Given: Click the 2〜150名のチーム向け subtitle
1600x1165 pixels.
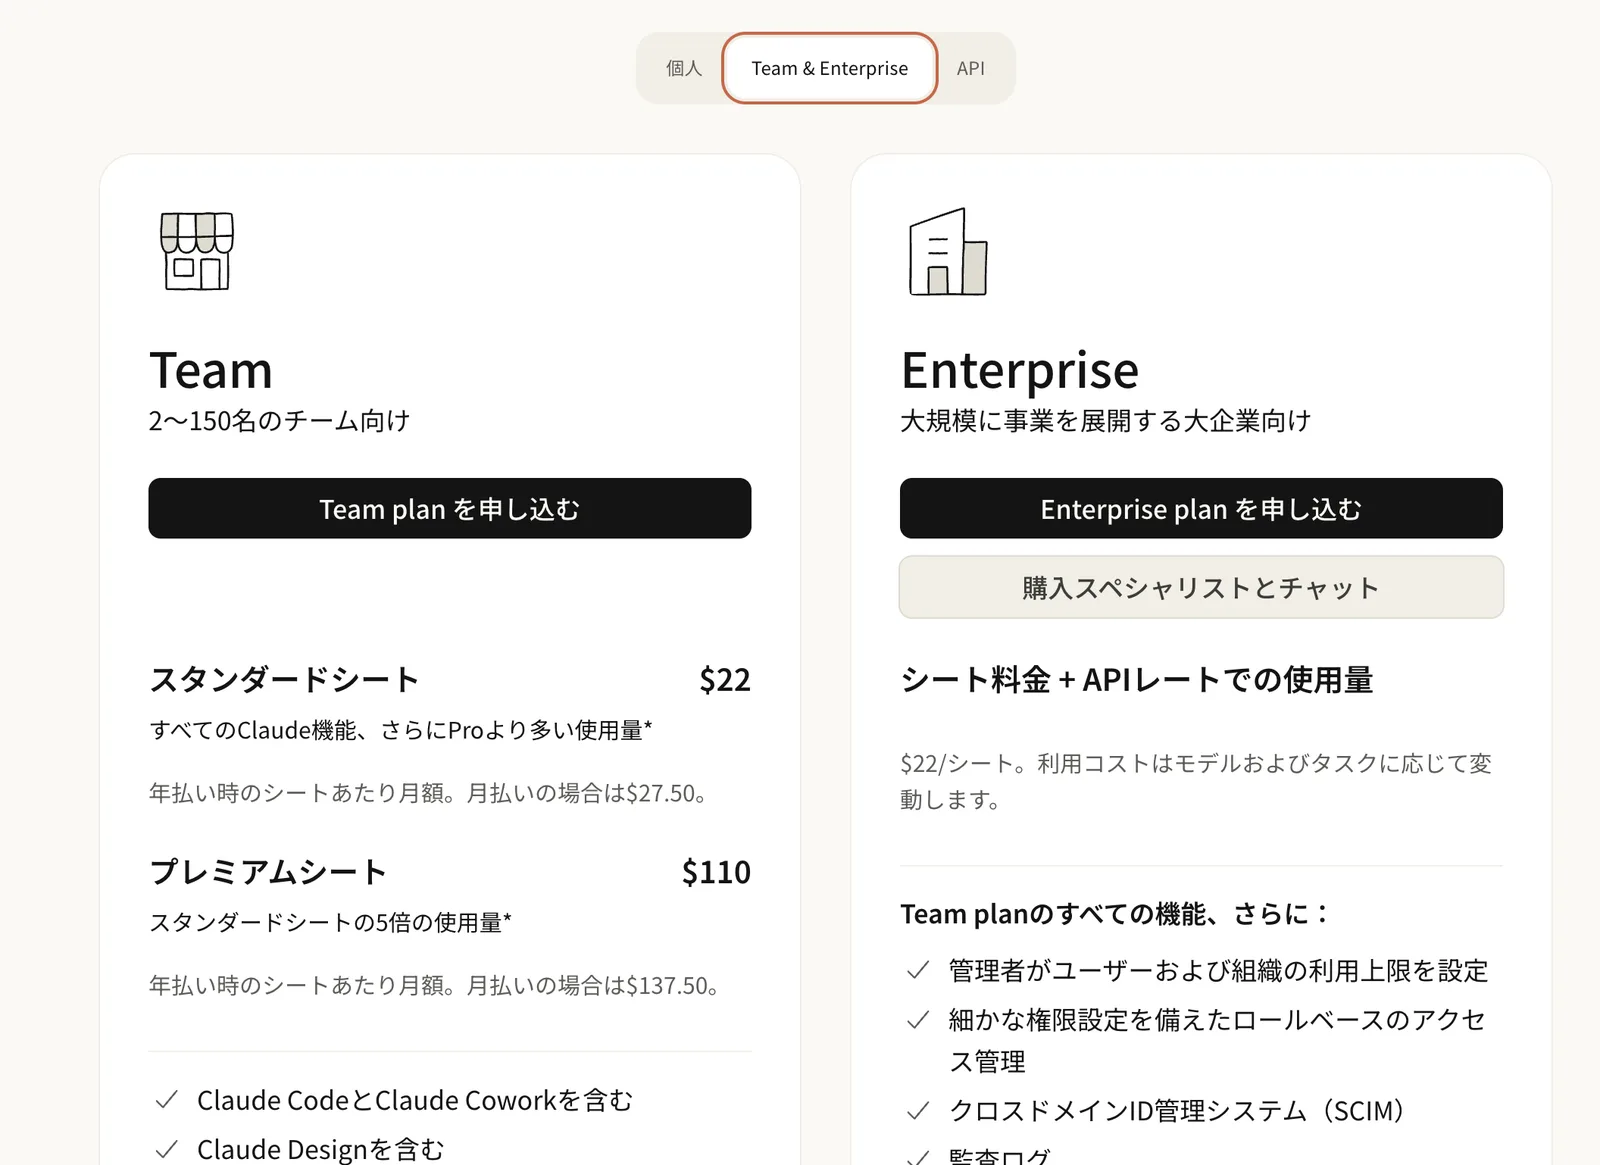Looking at the screenshot, I should pos(280,421).
